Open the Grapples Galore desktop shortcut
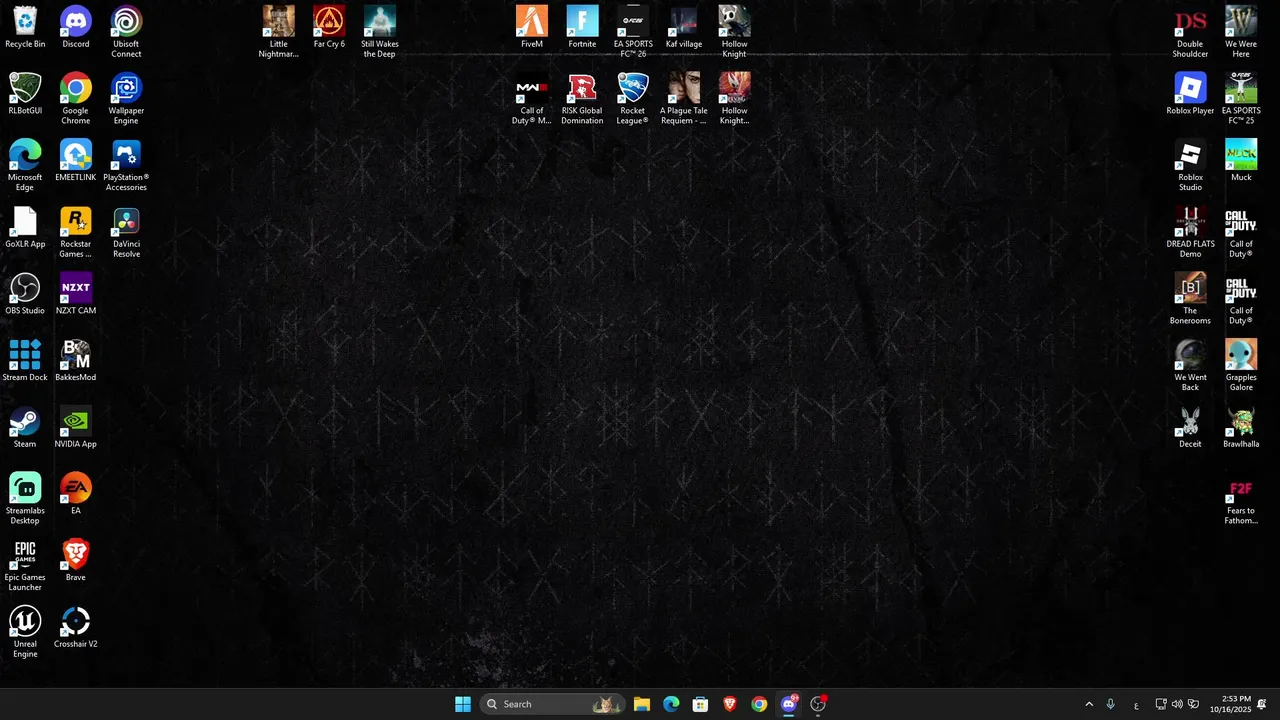Image resolution: width=1280 pixels, height=720 pixels. pyautogui.click(x=1241, y=366)
